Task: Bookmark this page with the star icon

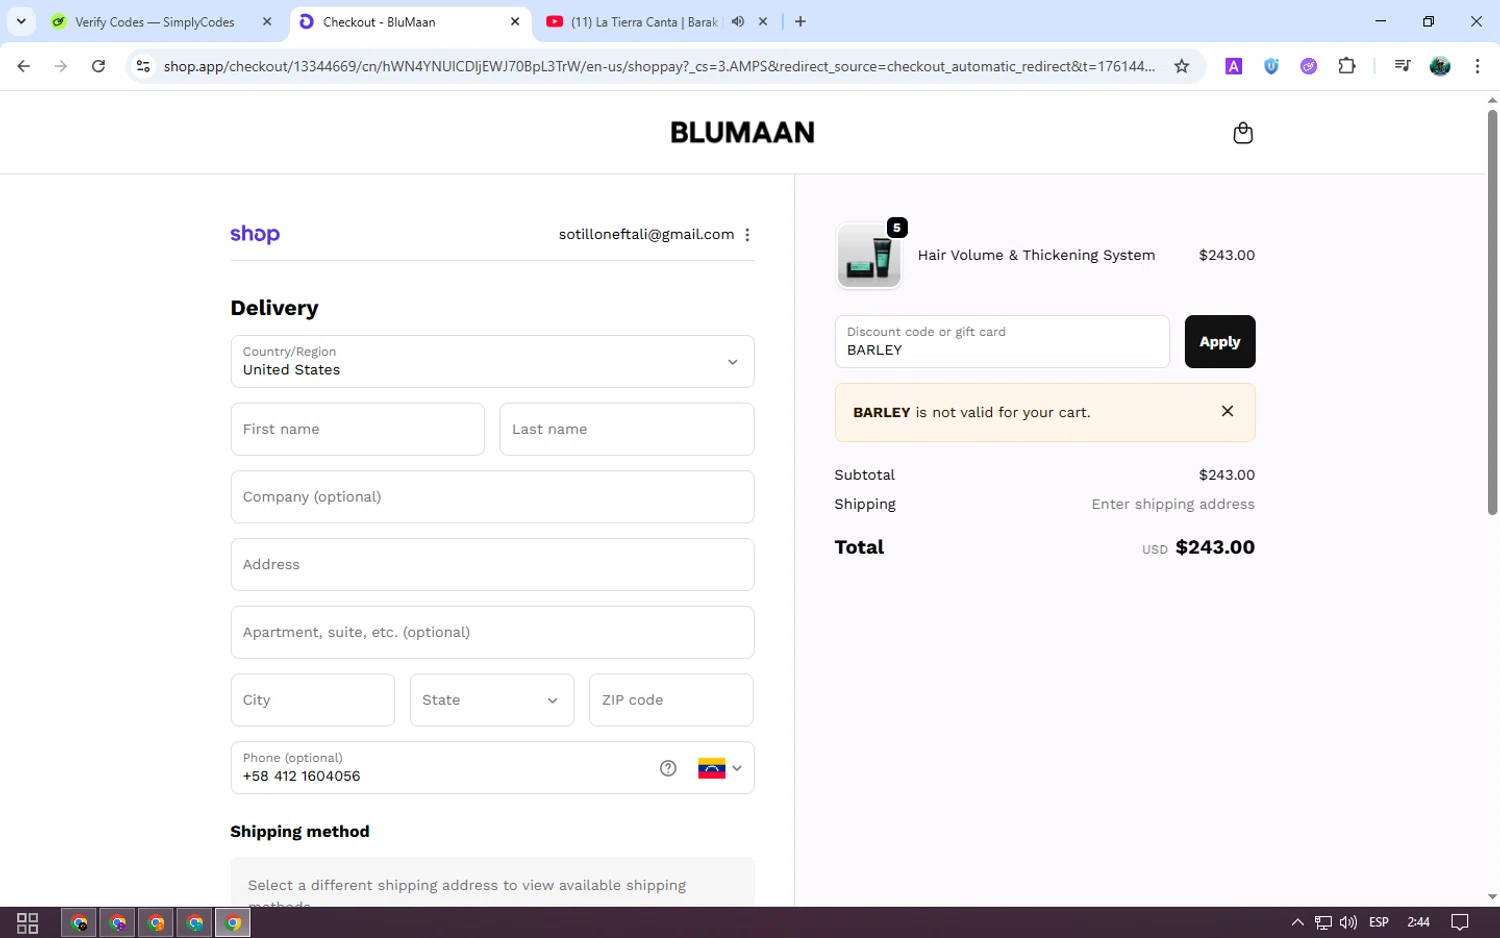Action: (x=1181, y=66)
